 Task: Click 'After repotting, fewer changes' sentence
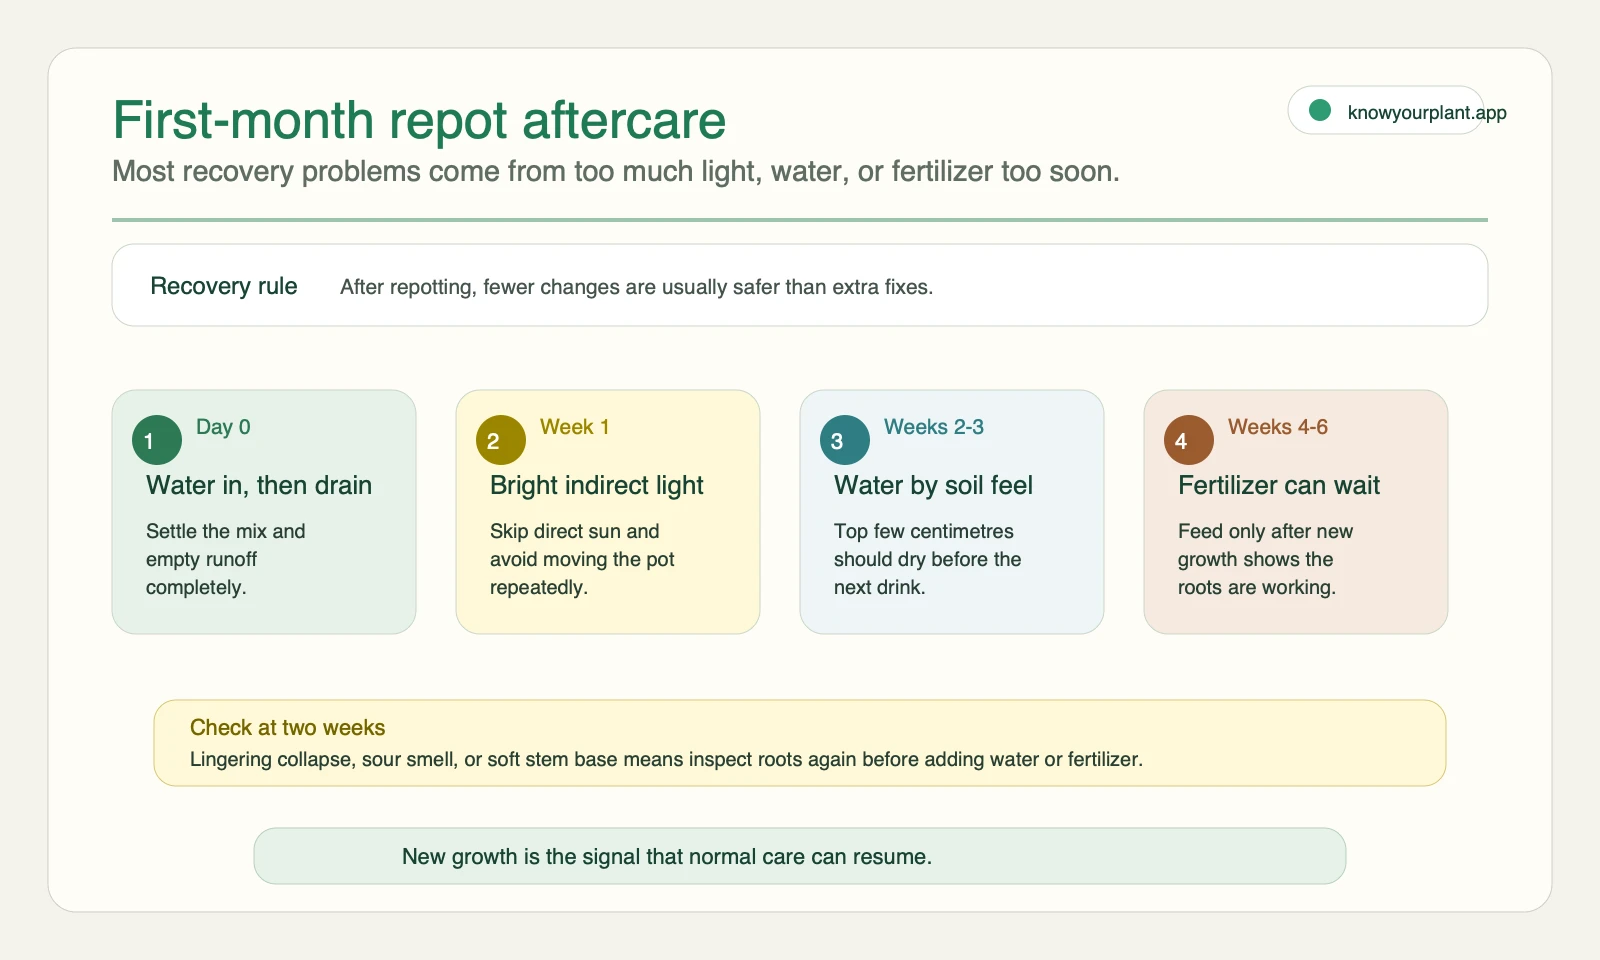click(636, 287)
